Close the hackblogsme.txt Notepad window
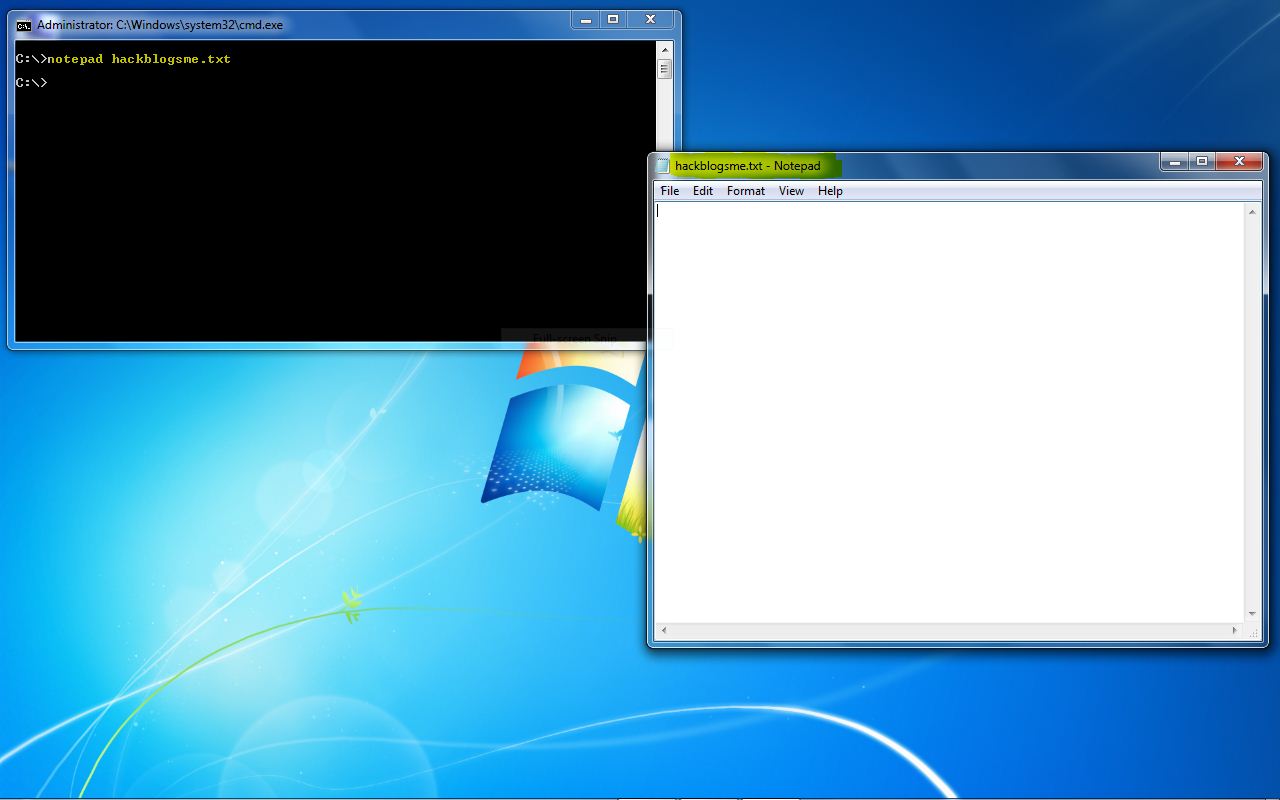The width and height of the screenshot is (1280, 800). [x=1239, y=161]
